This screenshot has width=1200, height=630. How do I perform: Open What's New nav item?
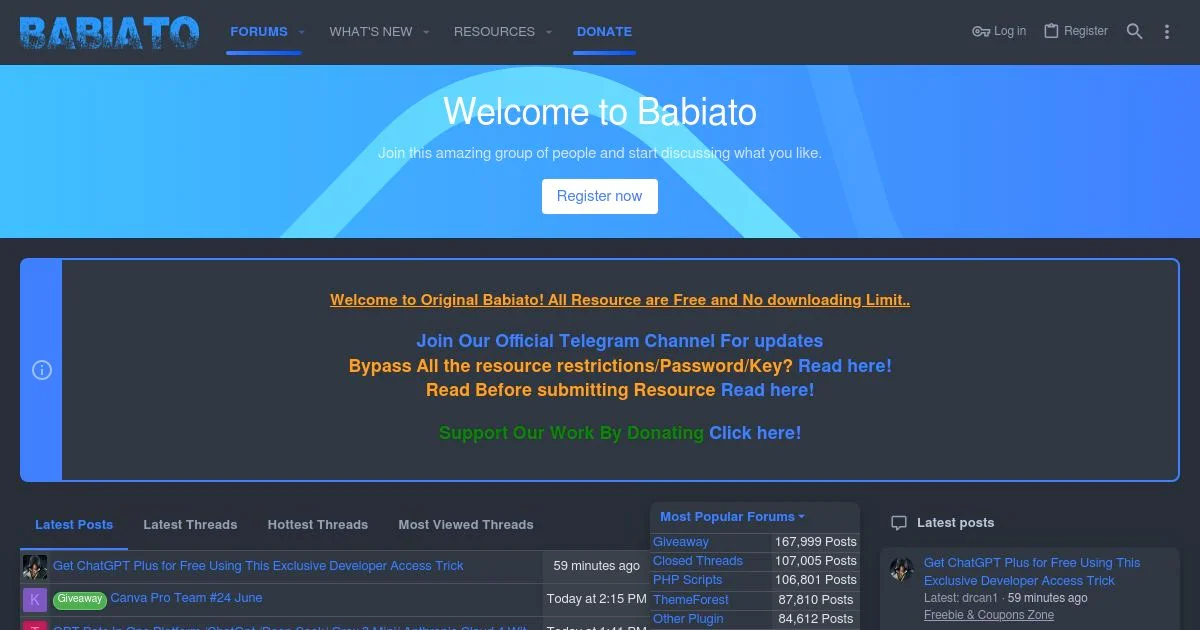[x=371, y=32]
